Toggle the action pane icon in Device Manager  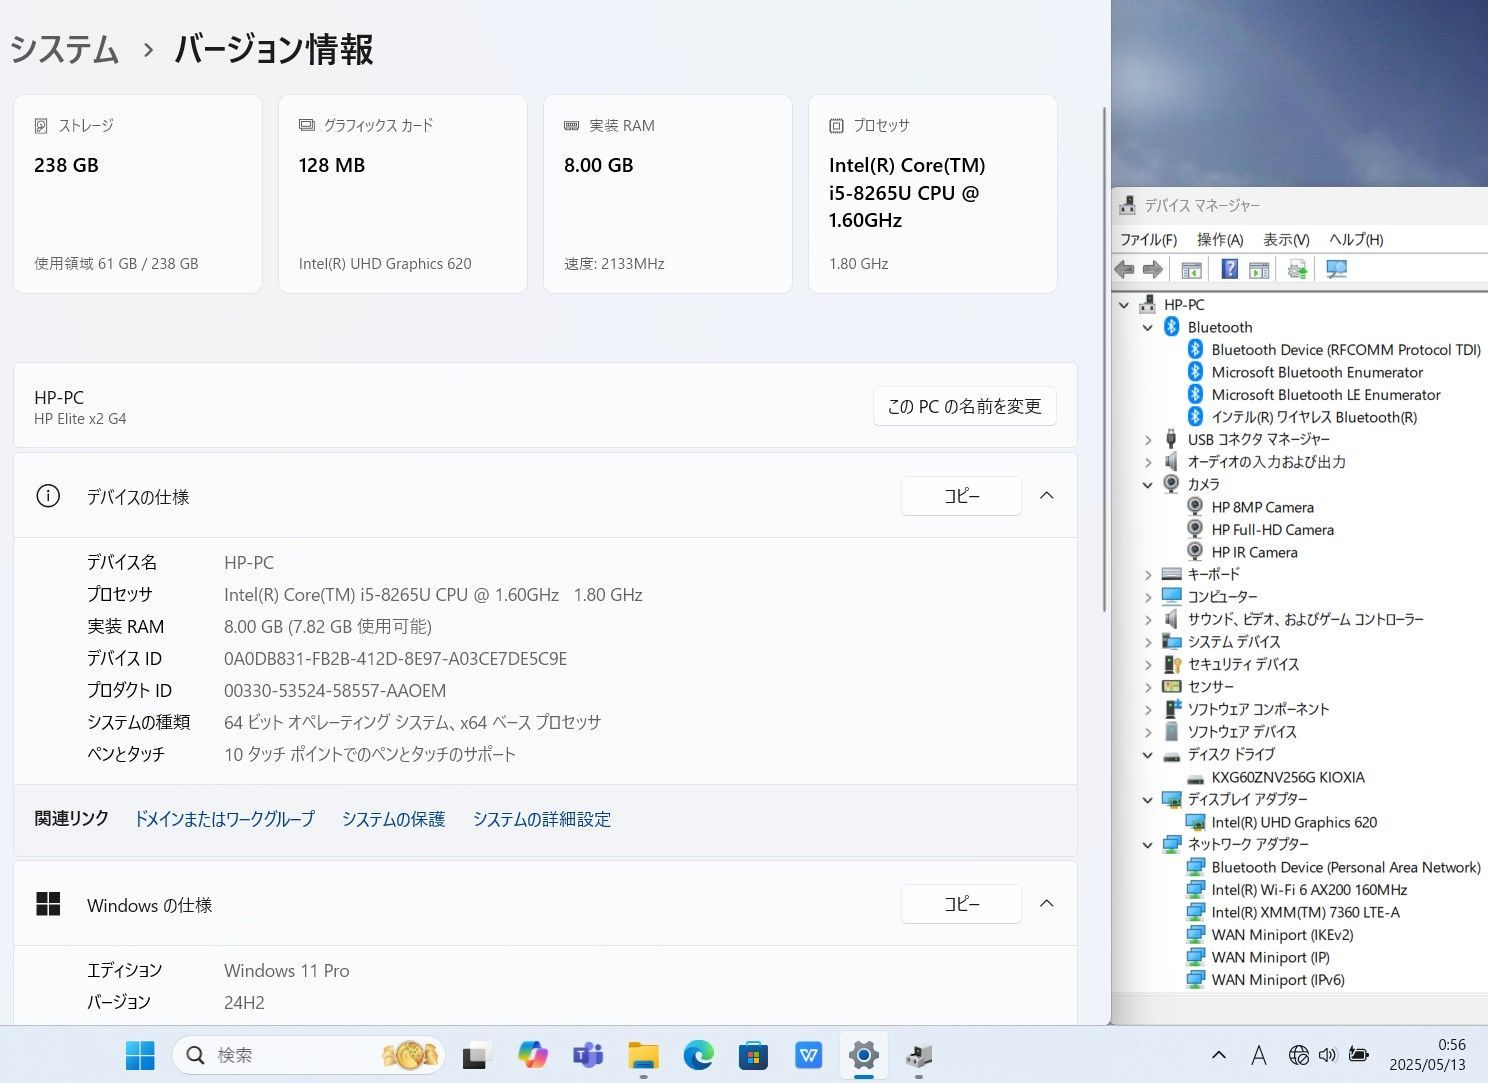coord(1259,269)
